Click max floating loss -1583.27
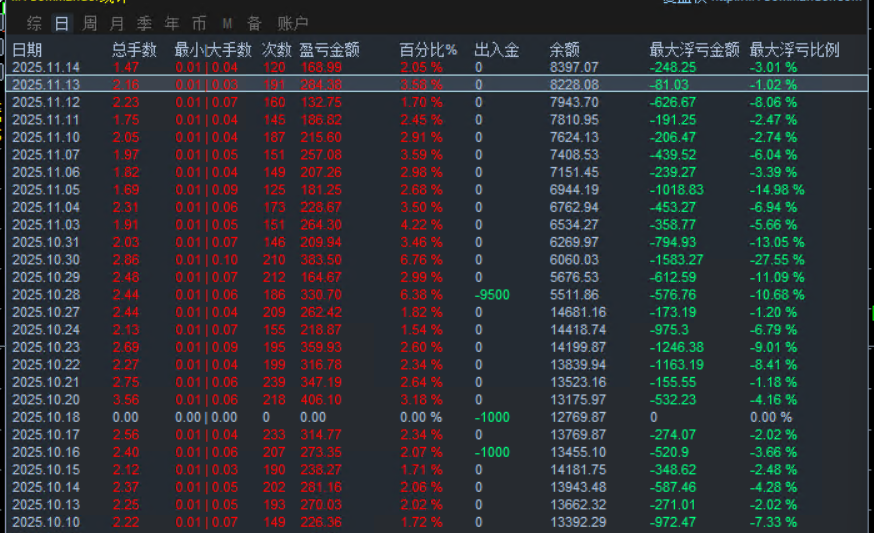The image size is (874, 533). point(677,260)
